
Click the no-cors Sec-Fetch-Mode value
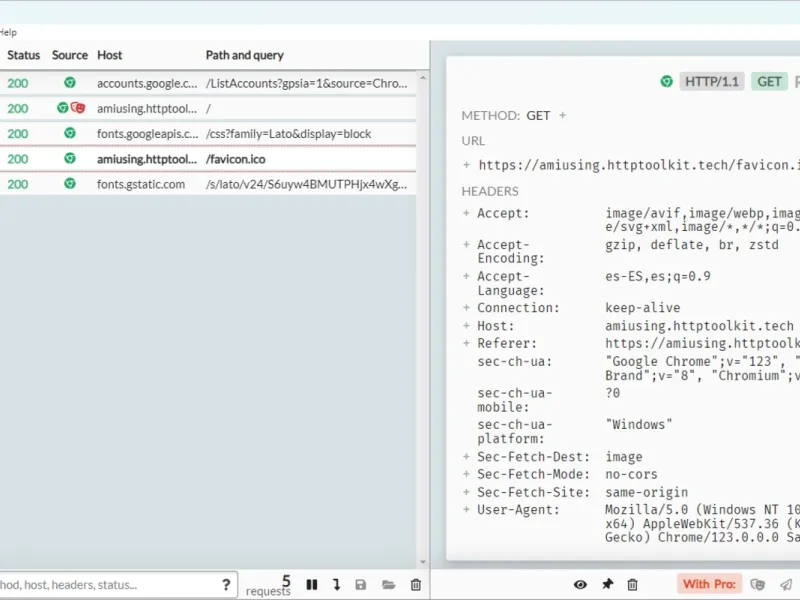[x=631, y=474]
